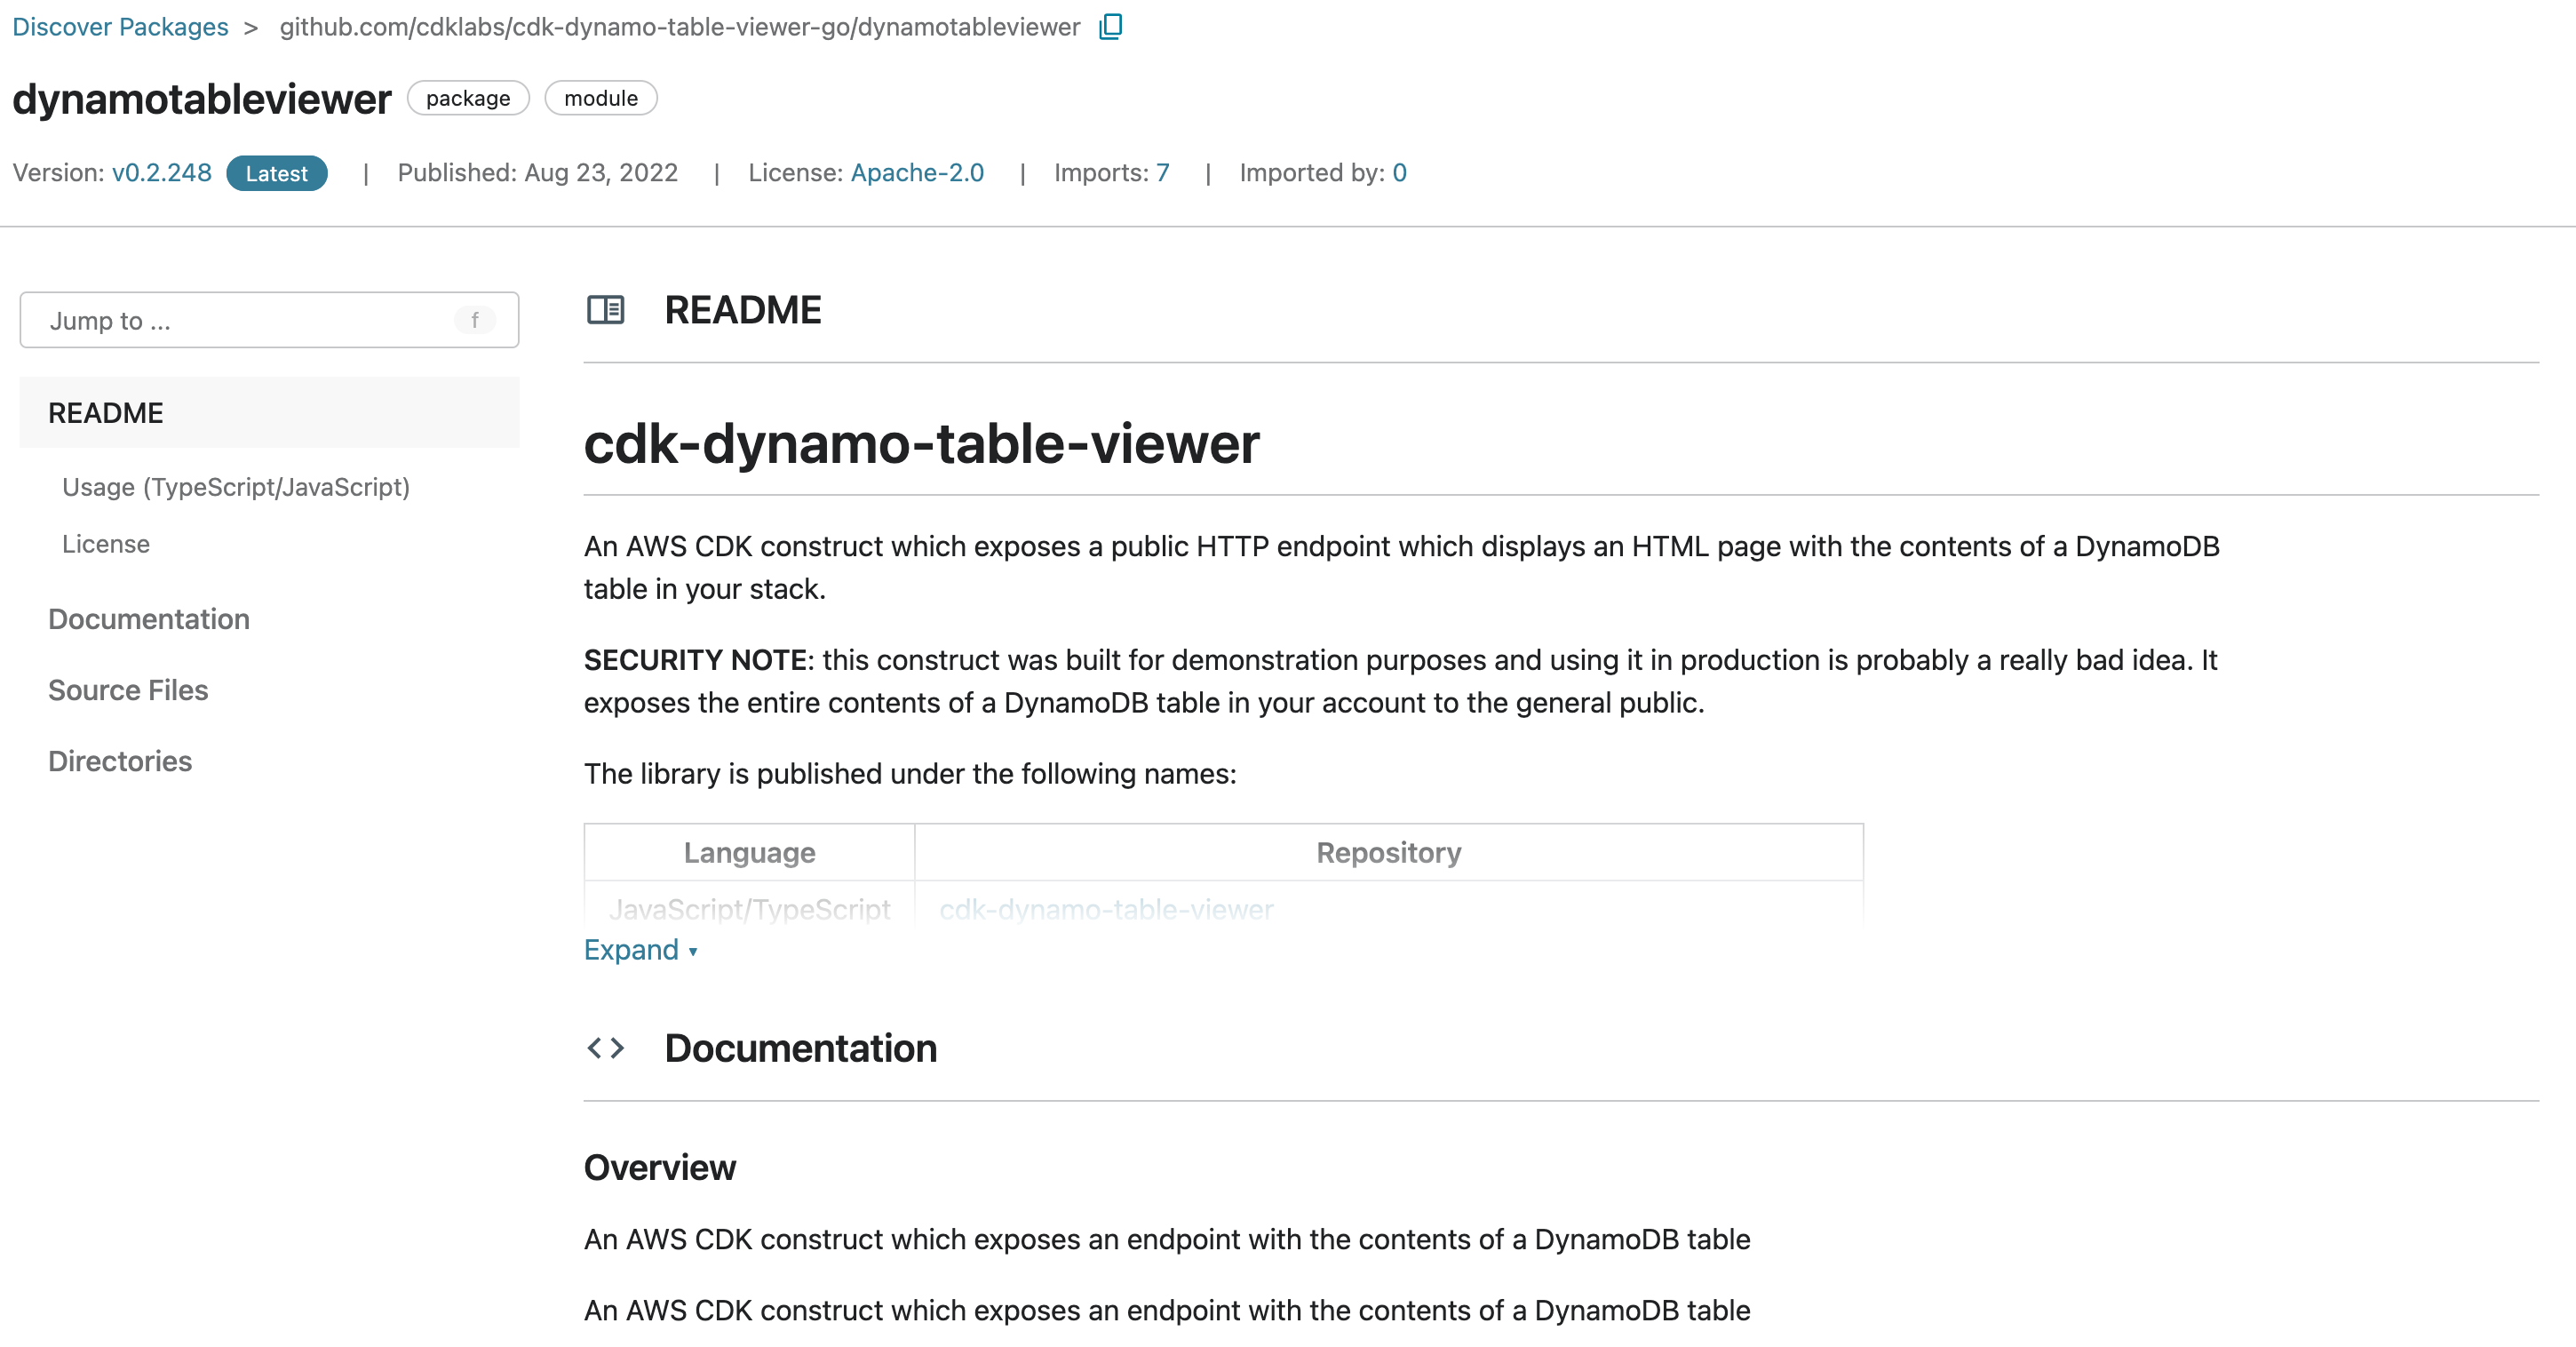This screenshot has height=1347, width=2576.
Task: Focus the Jump to search field
Action: coord(269,320)
